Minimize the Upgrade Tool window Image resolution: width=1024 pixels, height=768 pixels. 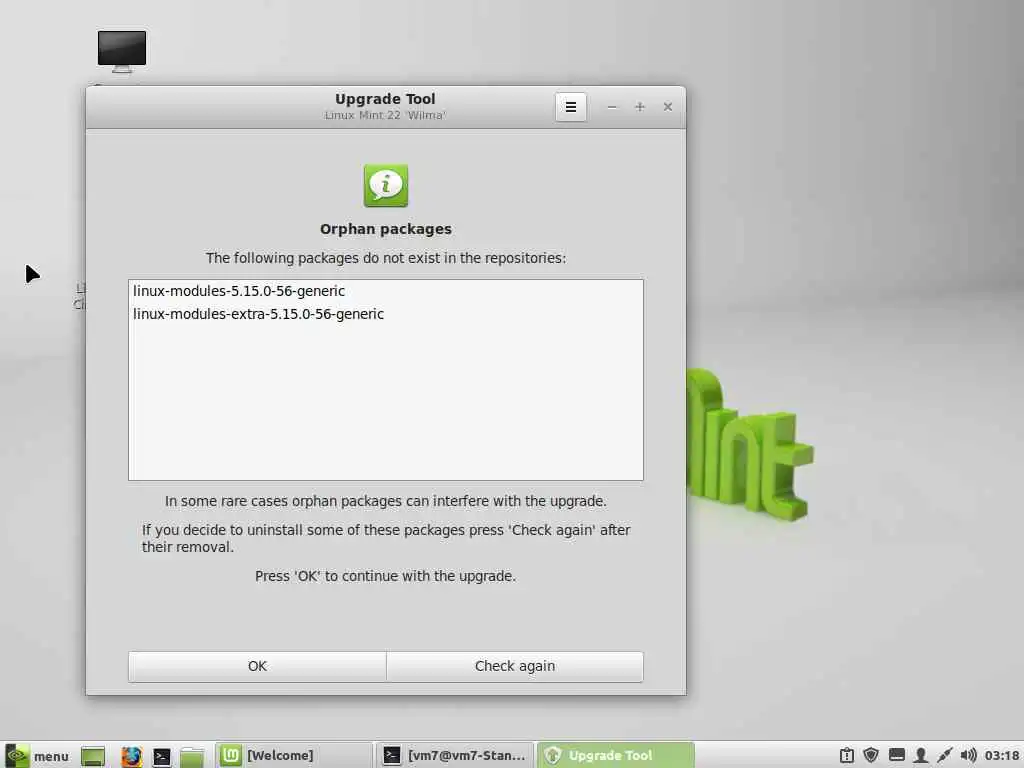coord(612,107)
